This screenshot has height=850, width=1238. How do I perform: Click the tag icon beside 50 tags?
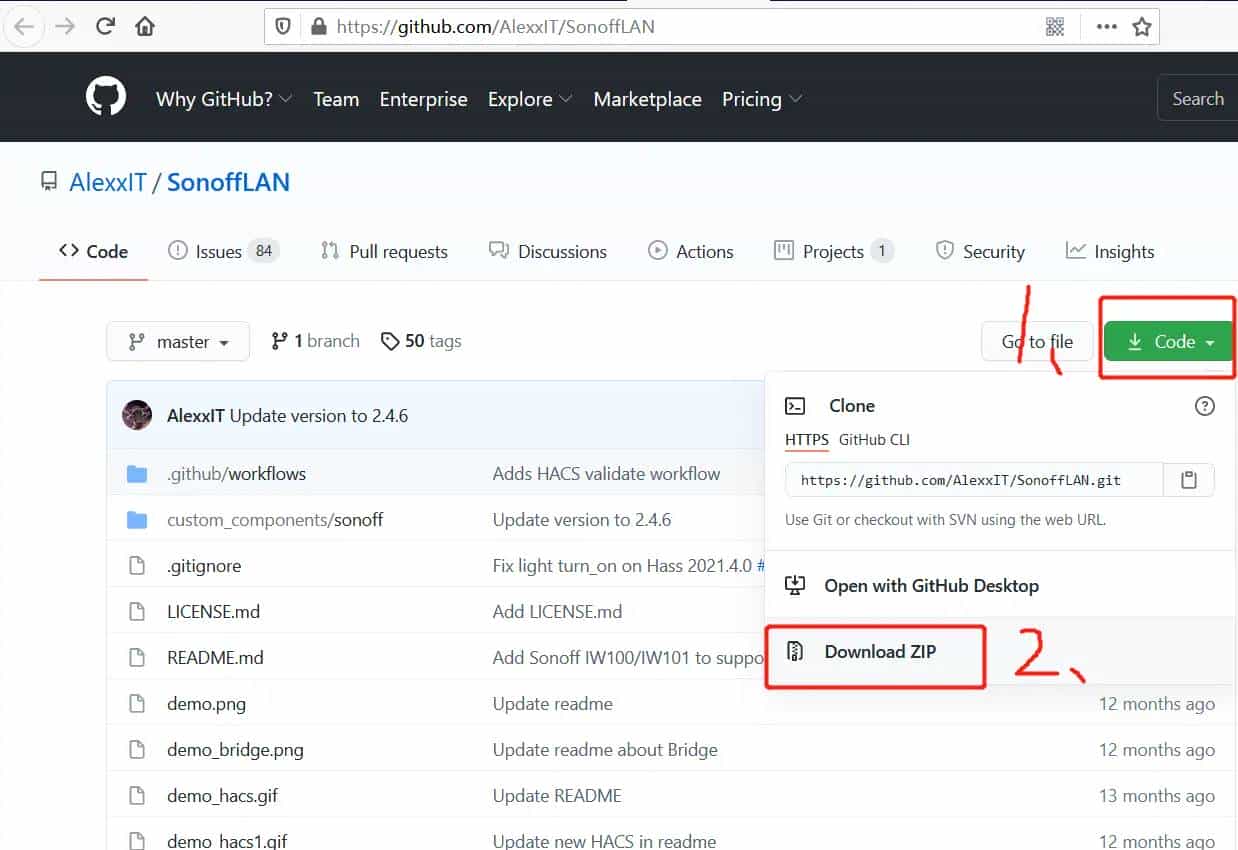pos(390,342)
